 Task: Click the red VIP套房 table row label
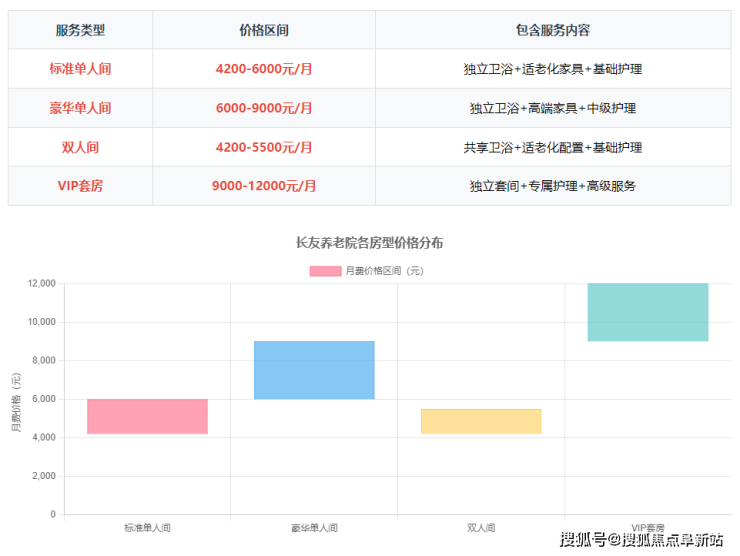[x=80, y=185]
